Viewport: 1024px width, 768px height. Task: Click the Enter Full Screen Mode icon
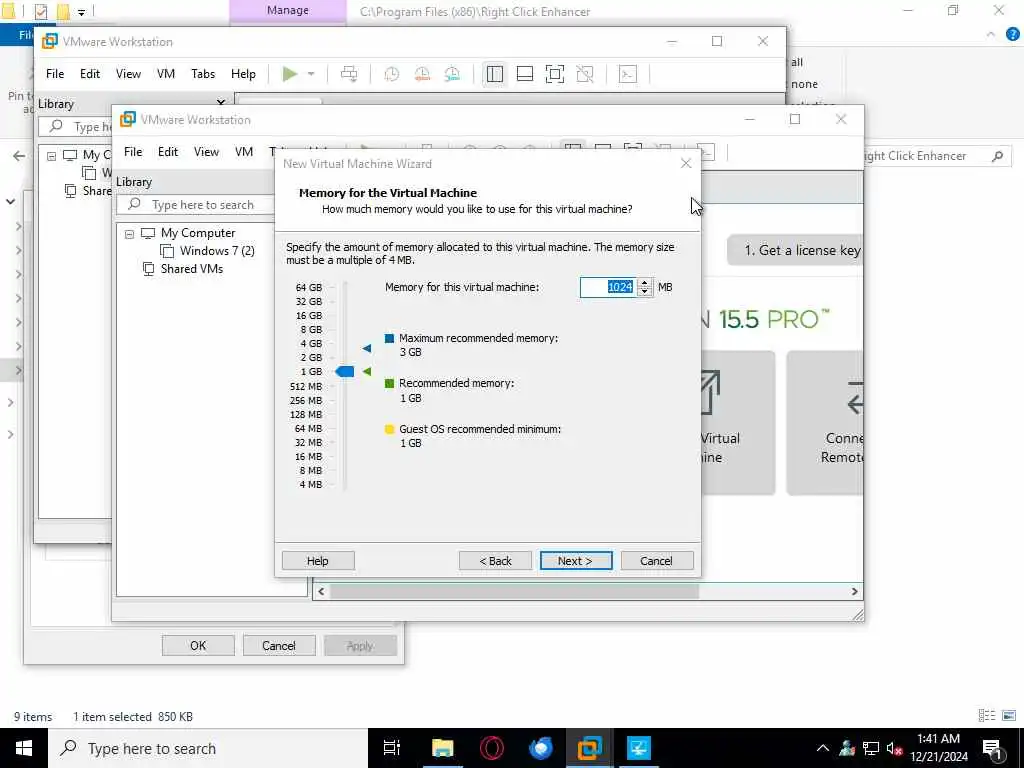554,74
